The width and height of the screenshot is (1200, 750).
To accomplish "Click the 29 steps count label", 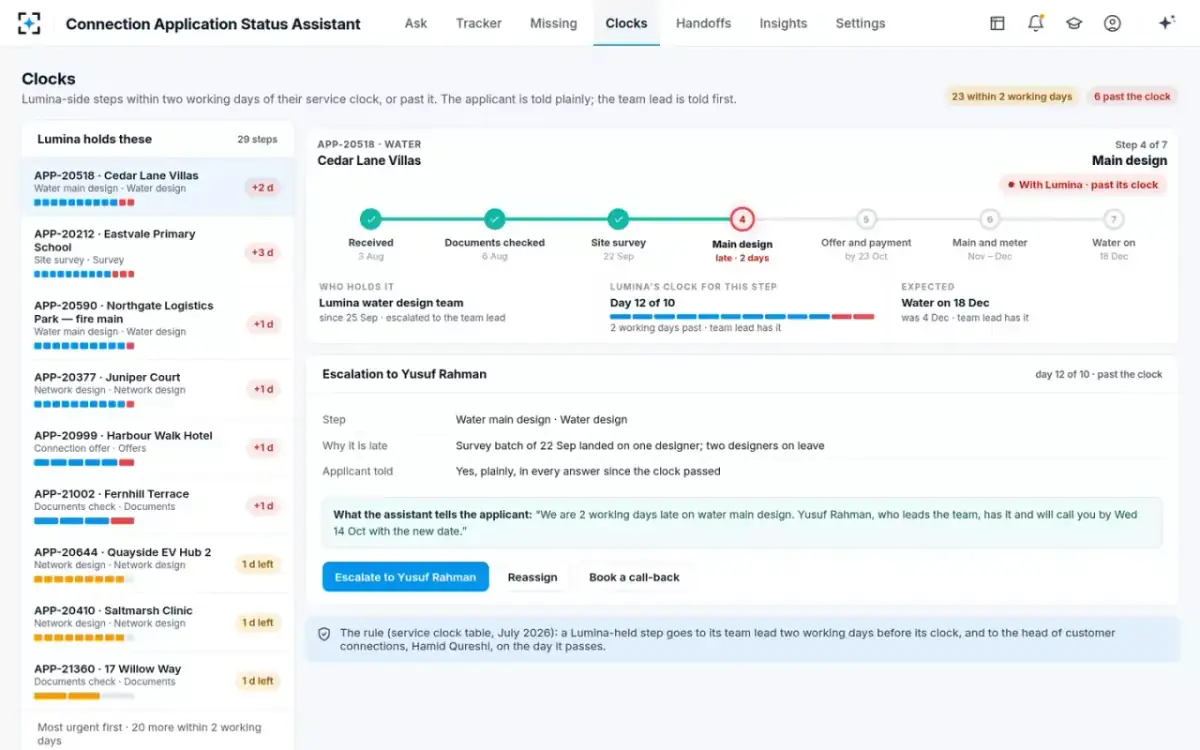I will (257, 140).
